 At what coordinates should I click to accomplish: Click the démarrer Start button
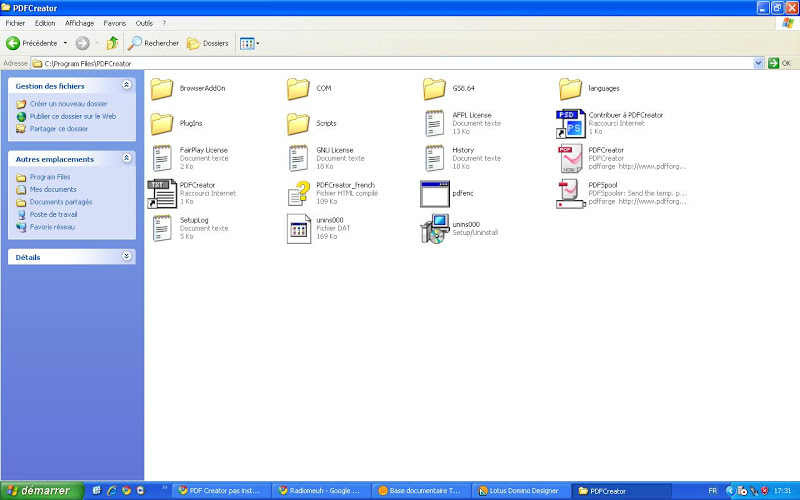[36, 490]
